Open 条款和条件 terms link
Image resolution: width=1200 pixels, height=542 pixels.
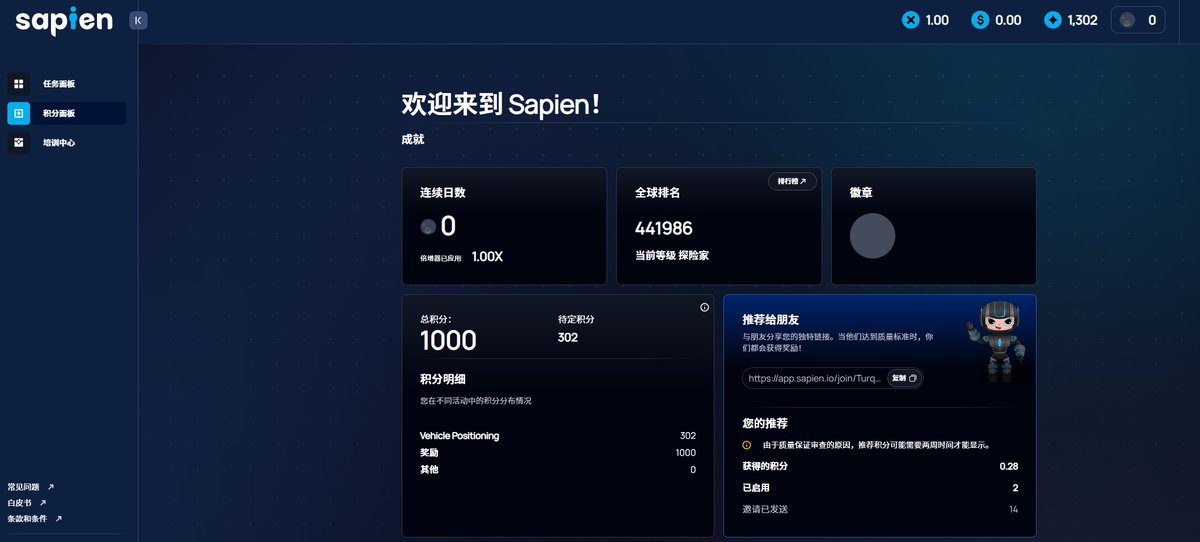[x=34, y=519]
